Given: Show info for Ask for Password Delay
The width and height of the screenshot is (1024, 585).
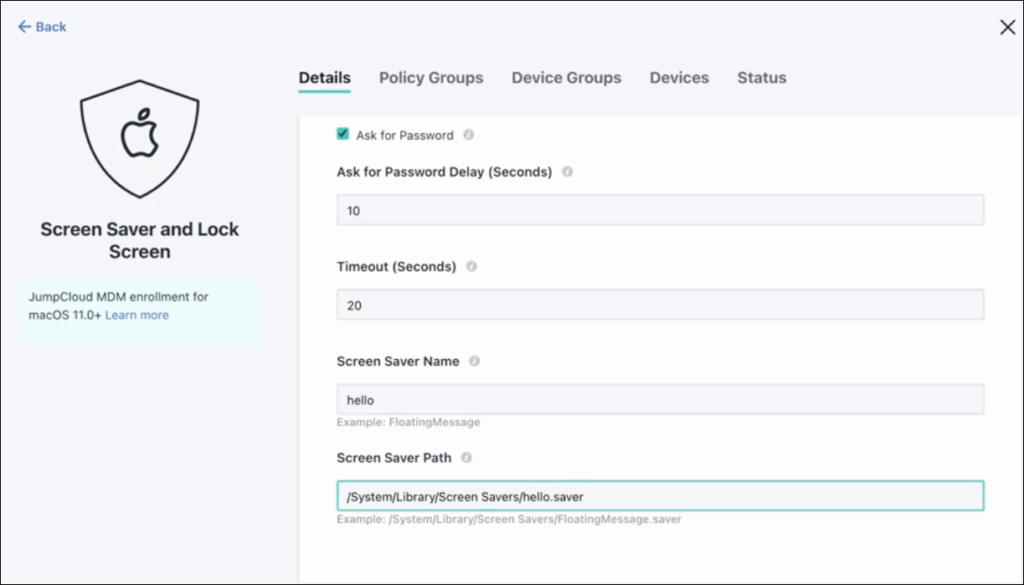Looking at the screenshot, I should (x=568, y=172).
